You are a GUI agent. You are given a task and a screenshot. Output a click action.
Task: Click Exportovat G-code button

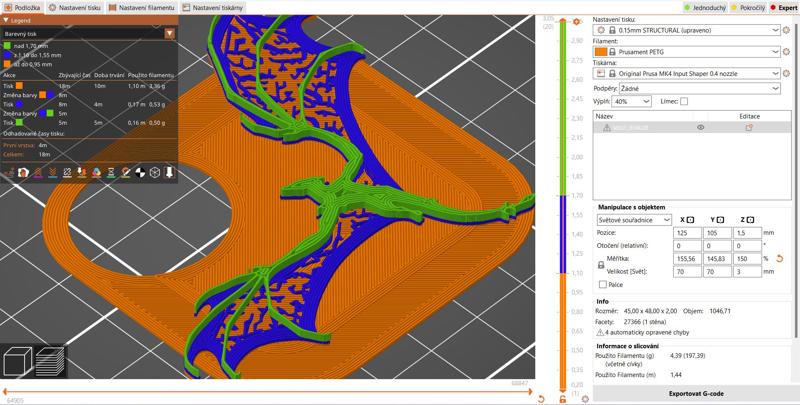pos(696,394)
